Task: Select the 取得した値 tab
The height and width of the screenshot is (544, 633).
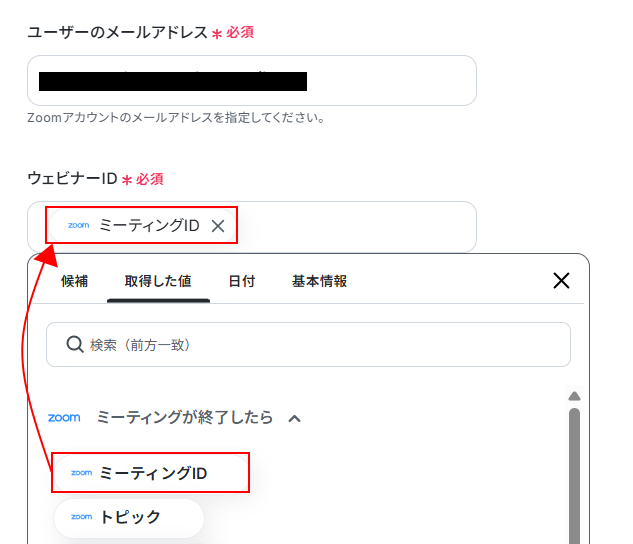Action: (158, 281)
